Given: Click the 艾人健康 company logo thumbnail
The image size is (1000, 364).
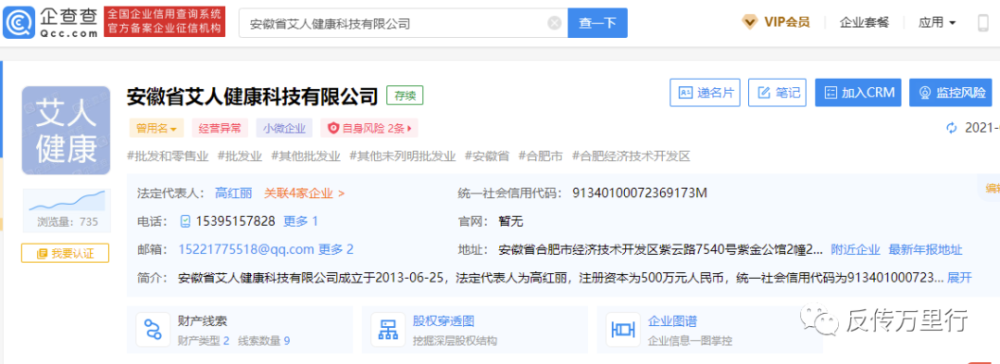Looking at the screenshot, I should click(x=66, y=131).
